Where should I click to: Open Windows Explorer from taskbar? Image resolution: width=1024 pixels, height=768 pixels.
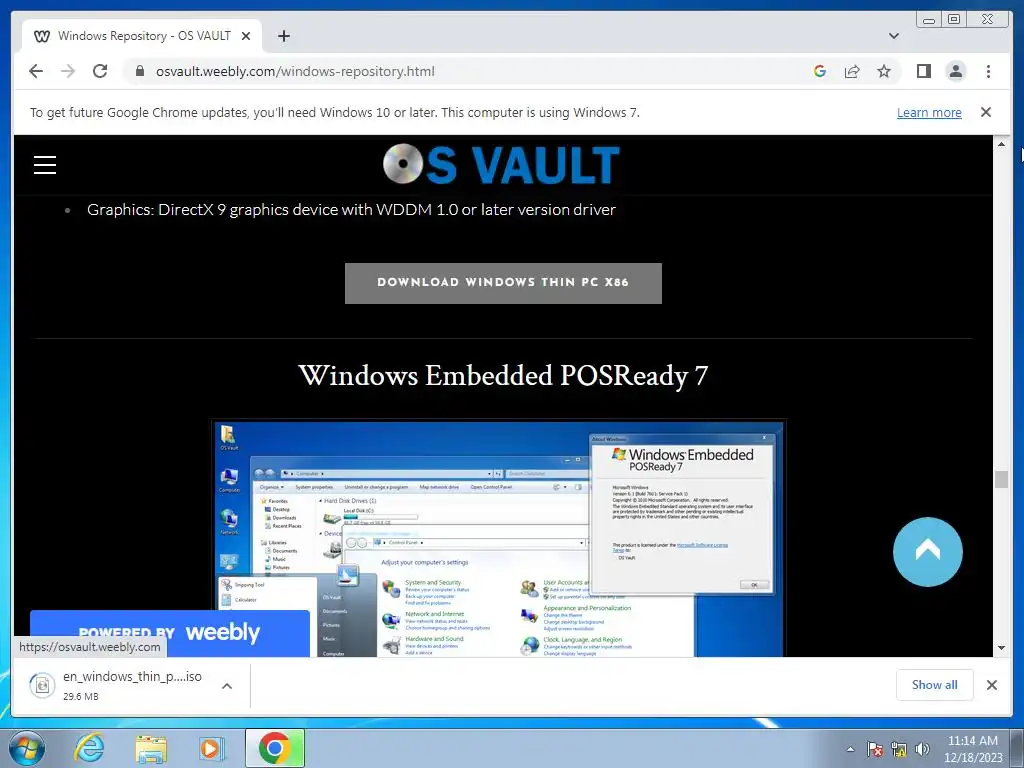click(151, 748)
